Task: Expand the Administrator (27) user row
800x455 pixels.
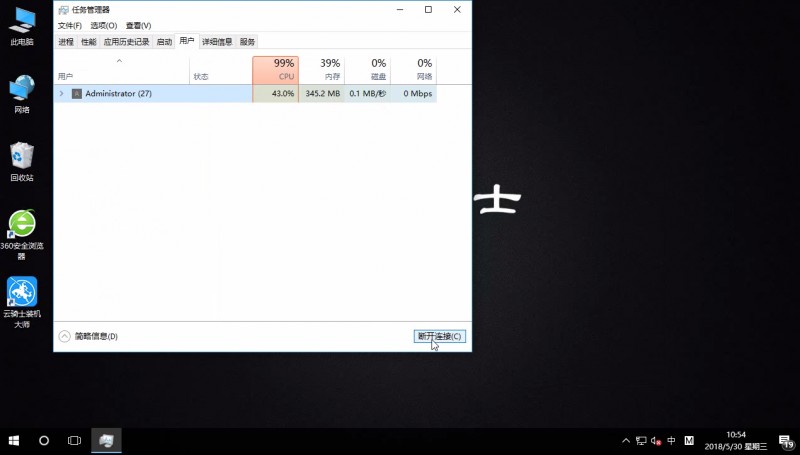Action: [62, 94]
